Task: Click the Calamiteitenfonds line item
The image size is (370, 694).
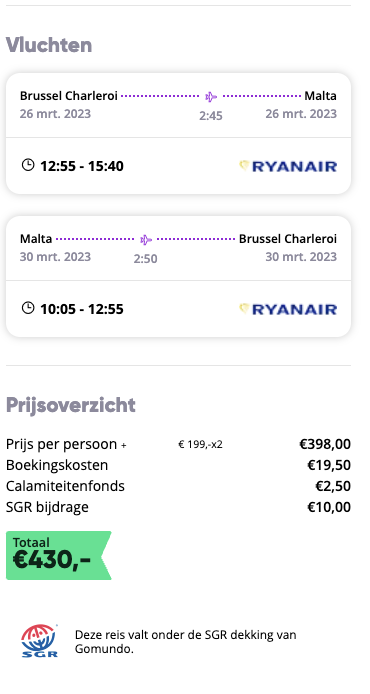Action: point(178,486)
